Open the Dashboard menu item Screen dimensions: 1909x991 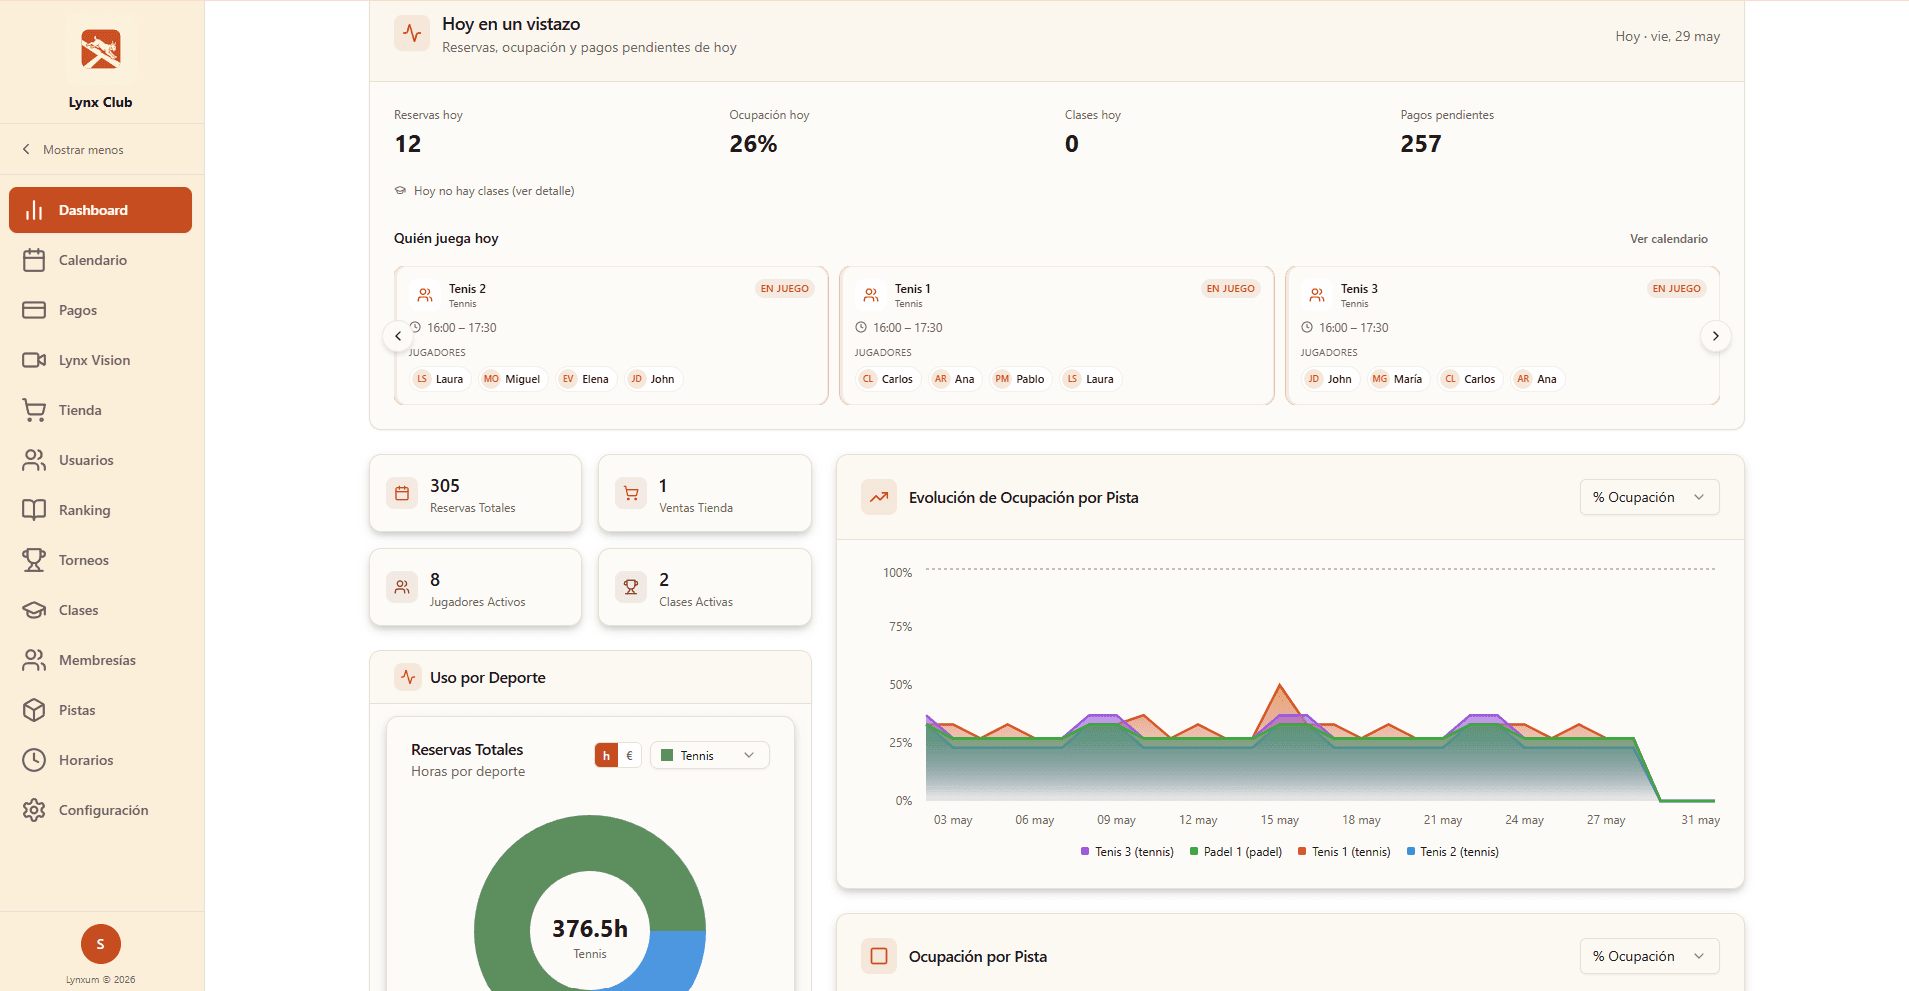[x=100, y=210]
